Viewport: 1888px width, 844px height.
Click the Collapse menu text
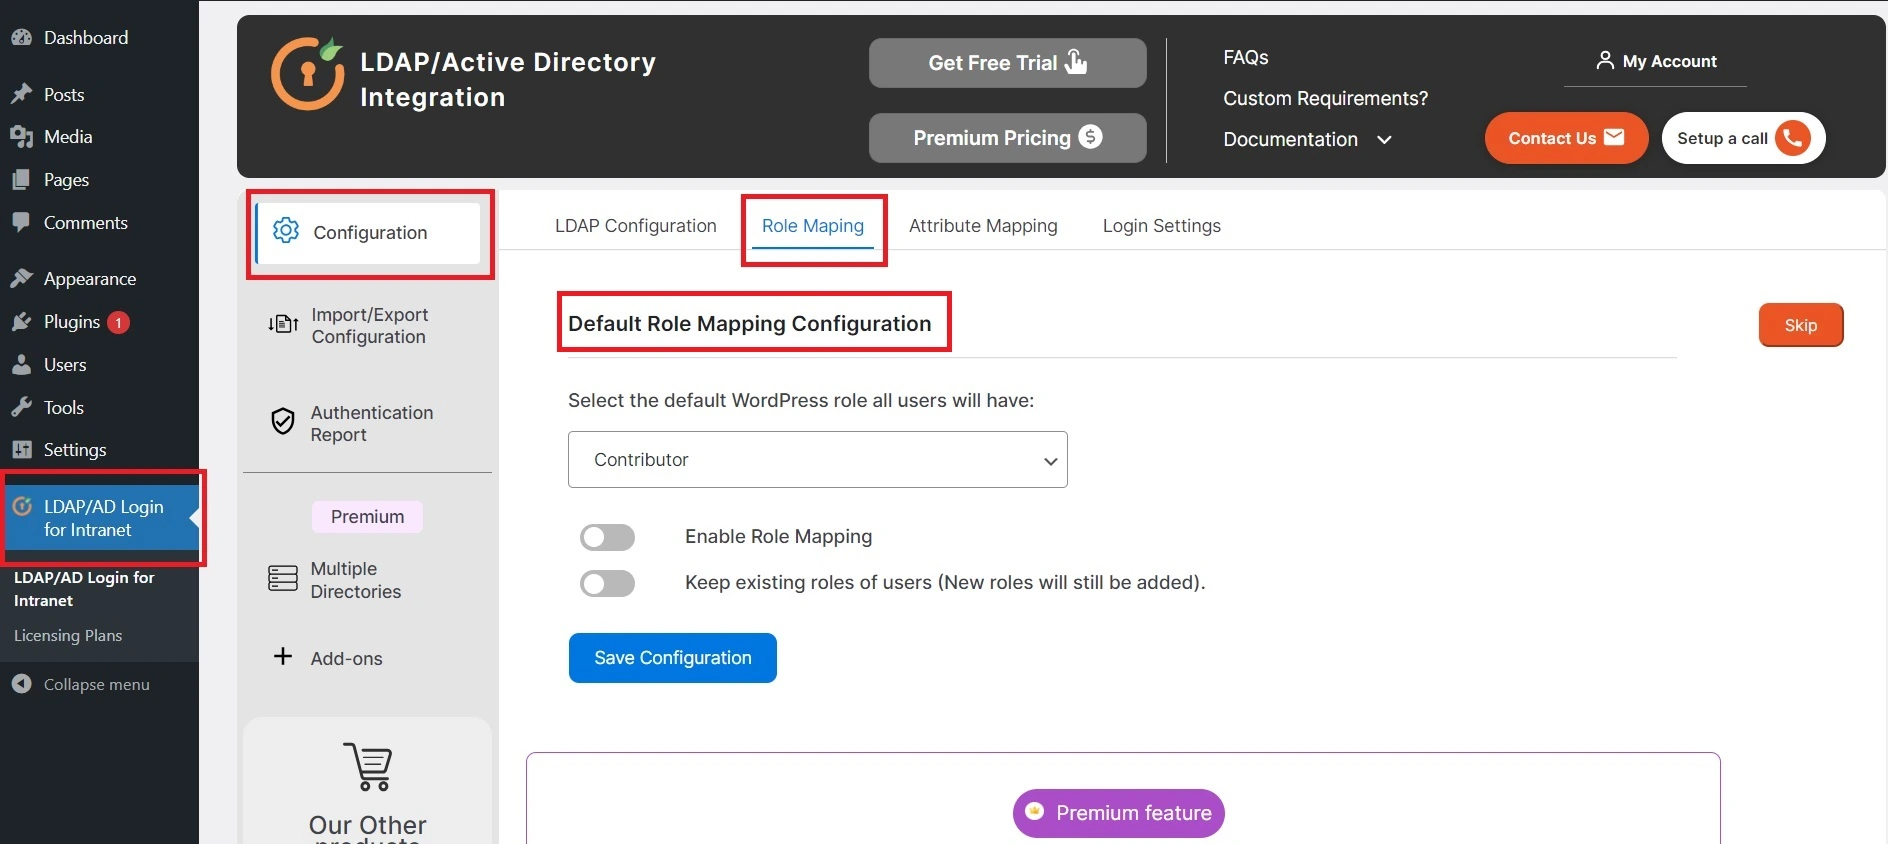tap(97, 685)
